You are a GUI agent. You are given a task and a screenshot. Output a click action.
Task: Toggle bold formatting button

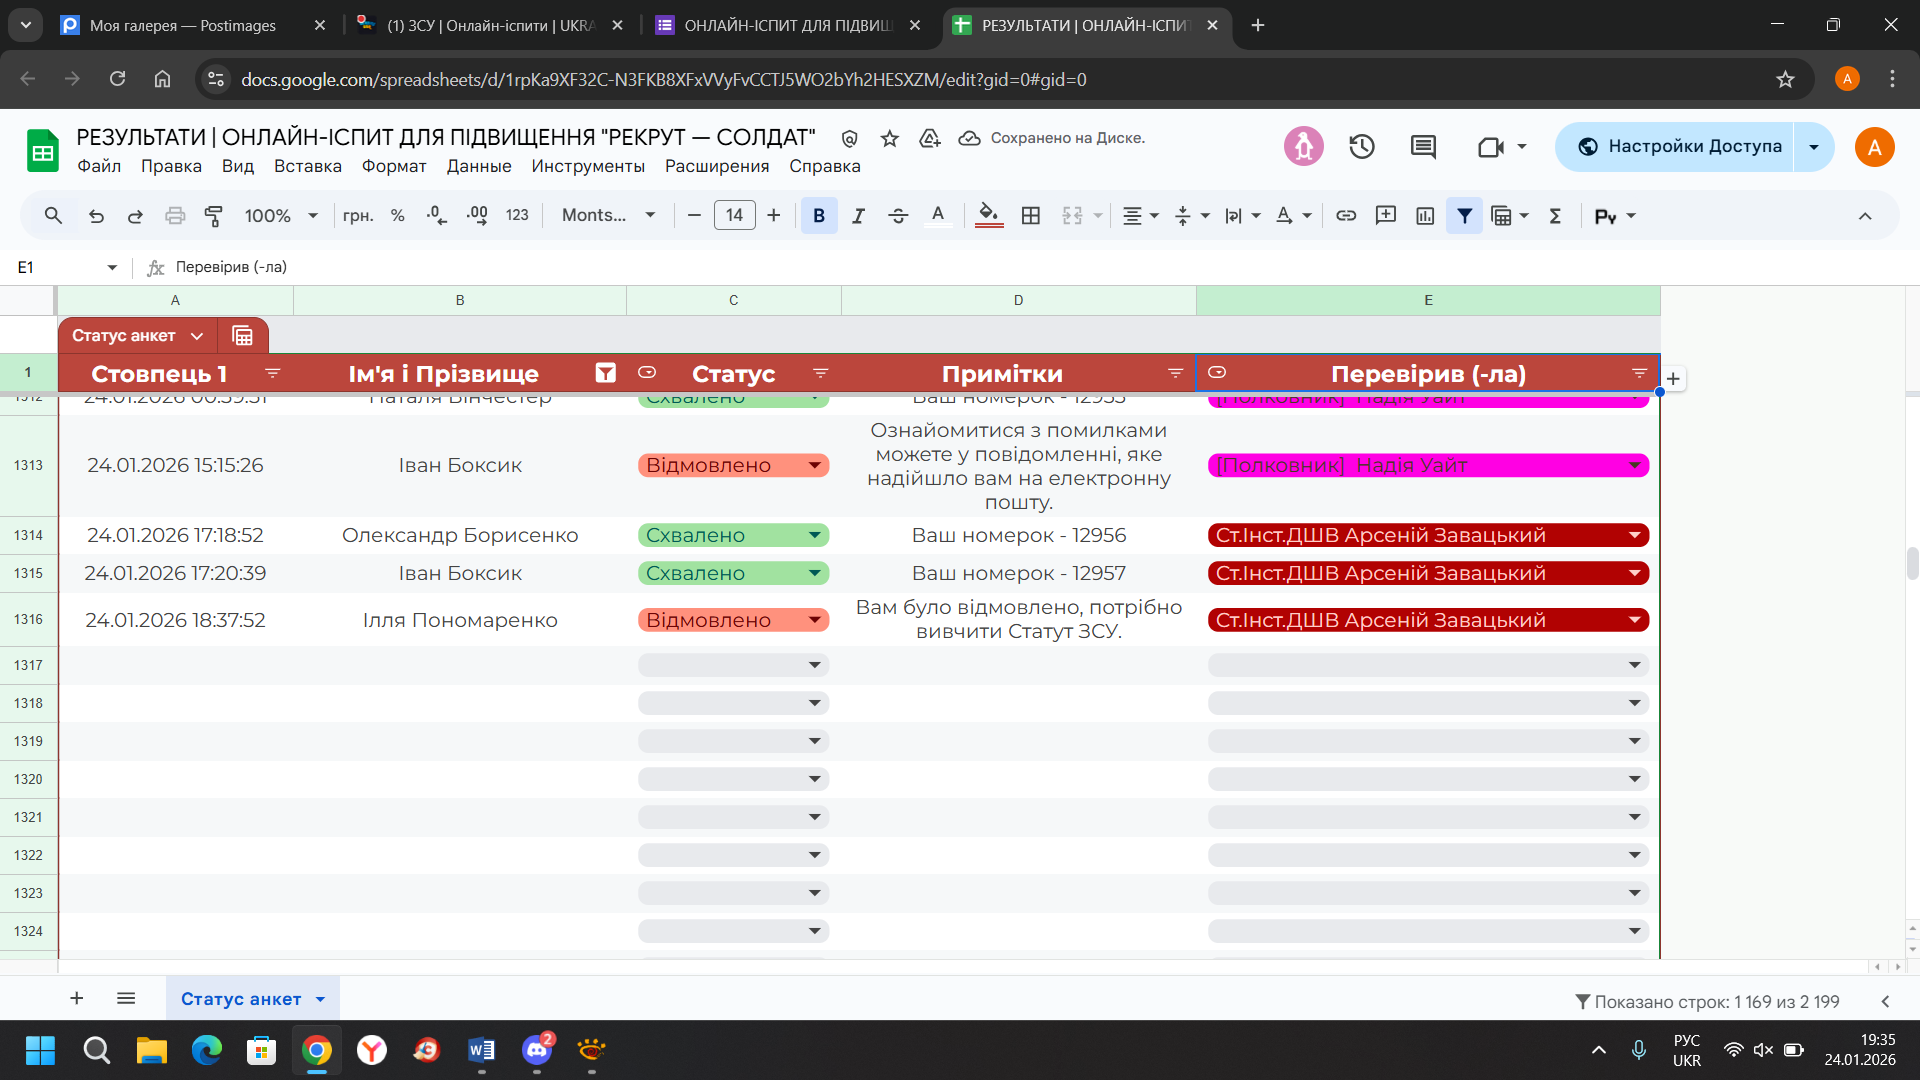[x=819, y=216]
